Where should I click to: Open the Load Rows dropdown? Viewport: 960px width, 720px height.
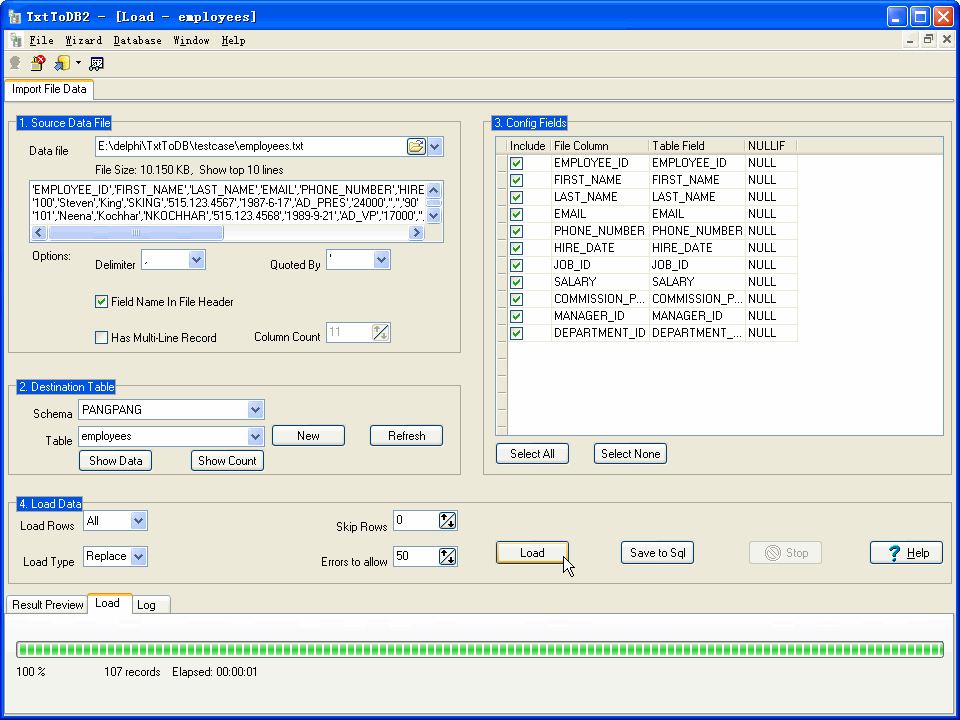click(138, 521)
